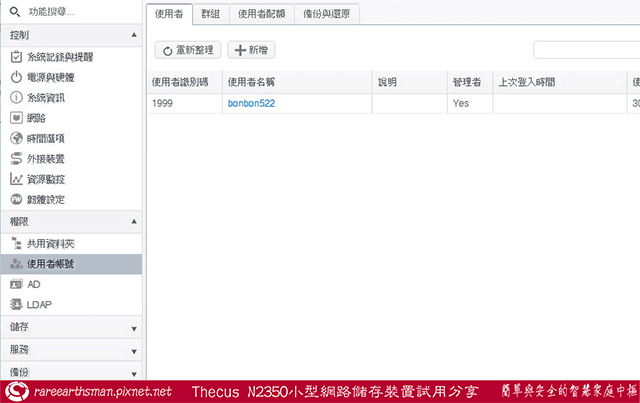Open 系統記錄與提醒 menu label
The image size is (640, 403).
pyautogui.click(x=60, y=57)
